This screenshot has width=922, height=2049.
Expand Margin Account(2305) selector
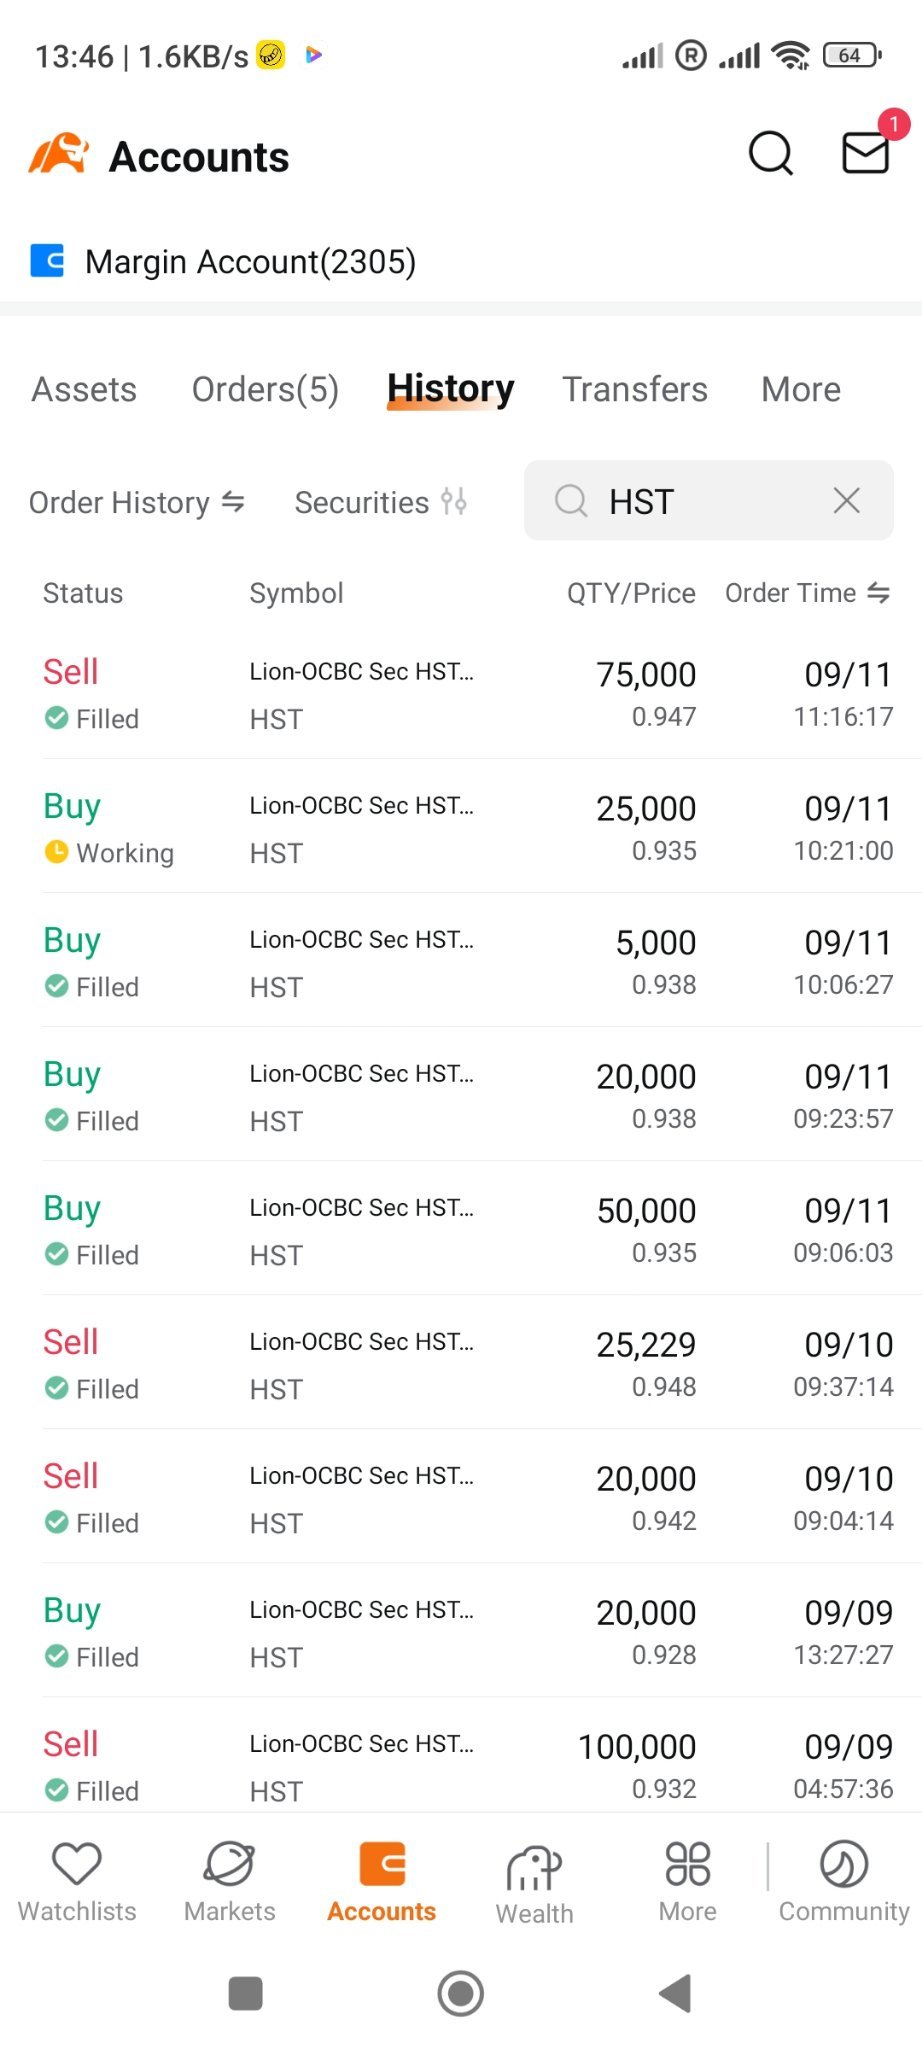click(x=224, y=261)
